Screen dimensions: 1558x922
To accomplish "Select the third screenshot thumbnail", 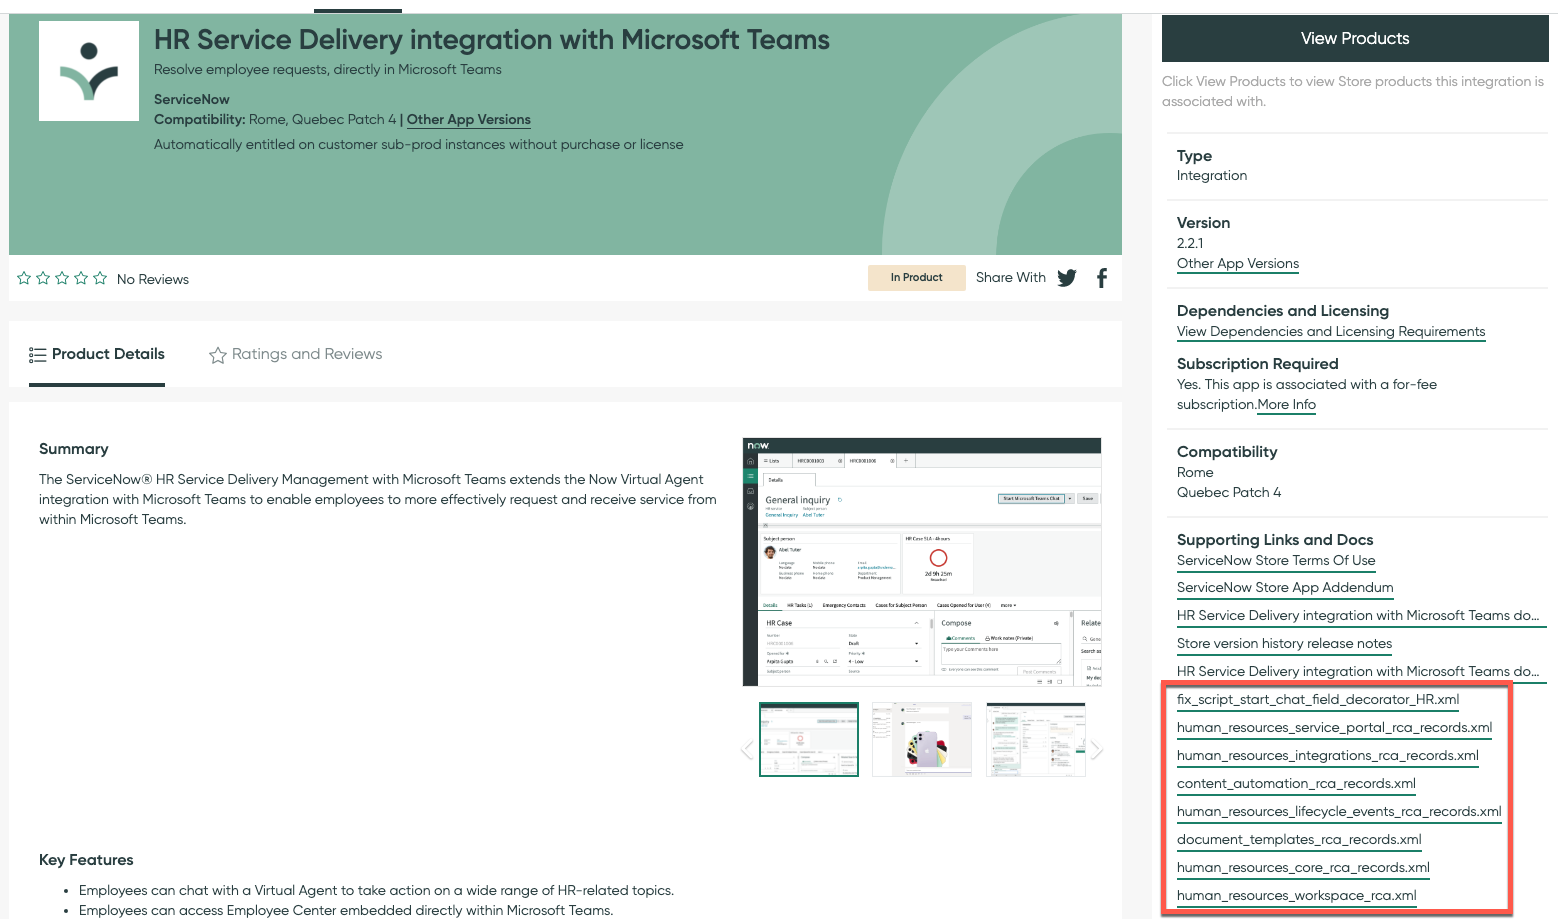I will [x=1035, y=739].
